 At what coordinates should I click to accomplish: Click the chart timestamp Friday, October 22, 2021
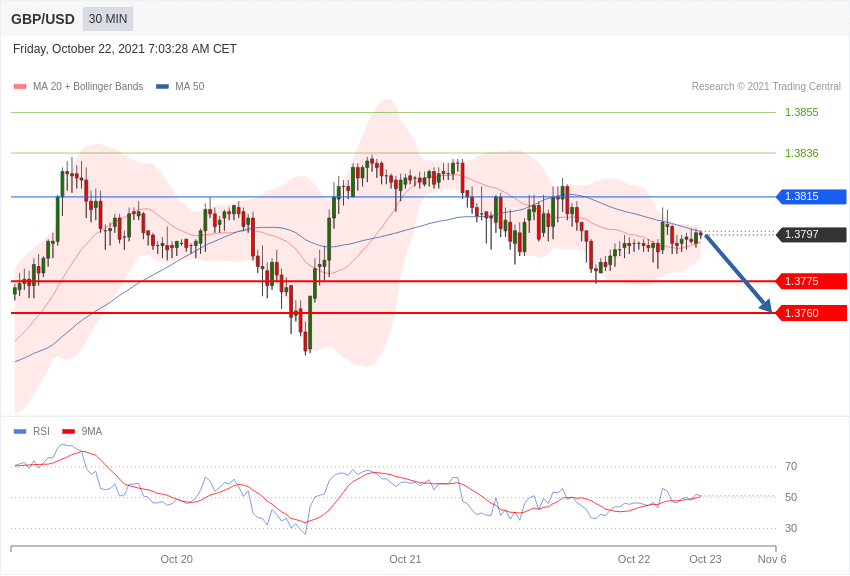point(125,49)
